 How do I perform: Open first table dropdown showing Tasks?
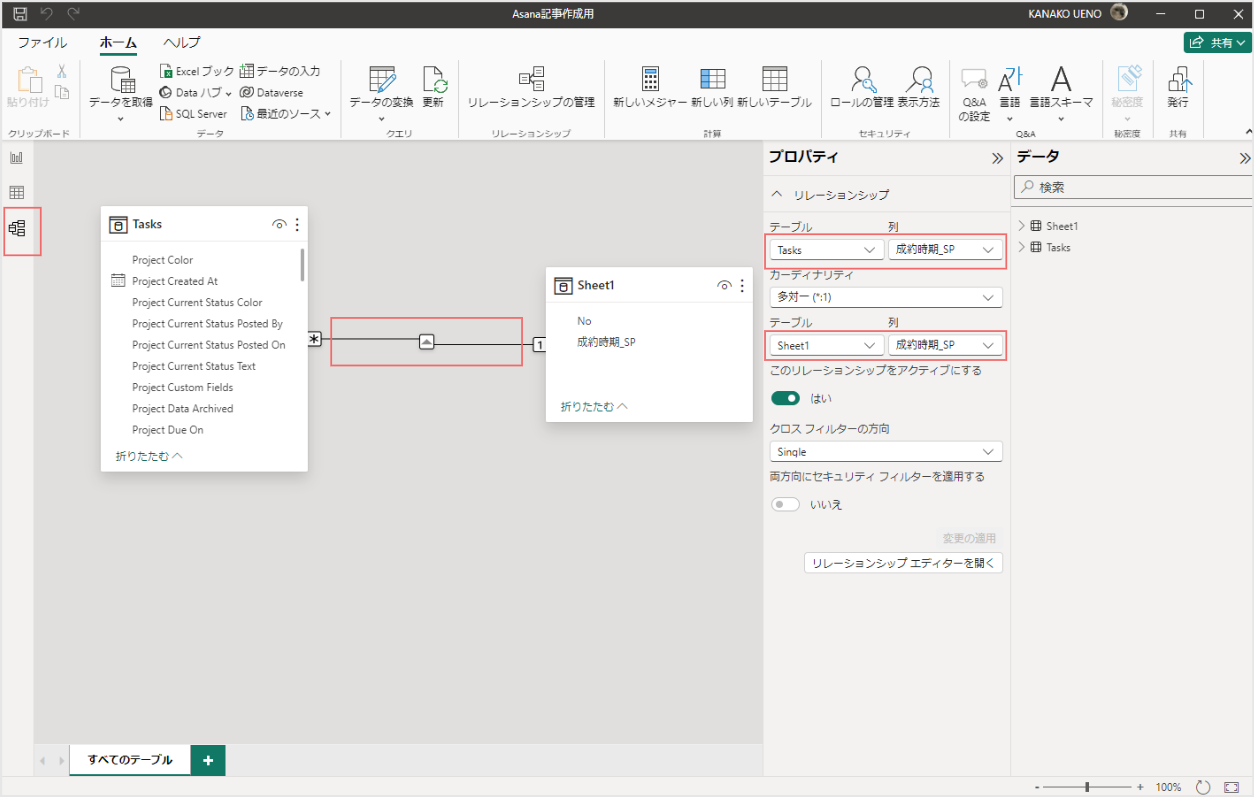(826, 250)
